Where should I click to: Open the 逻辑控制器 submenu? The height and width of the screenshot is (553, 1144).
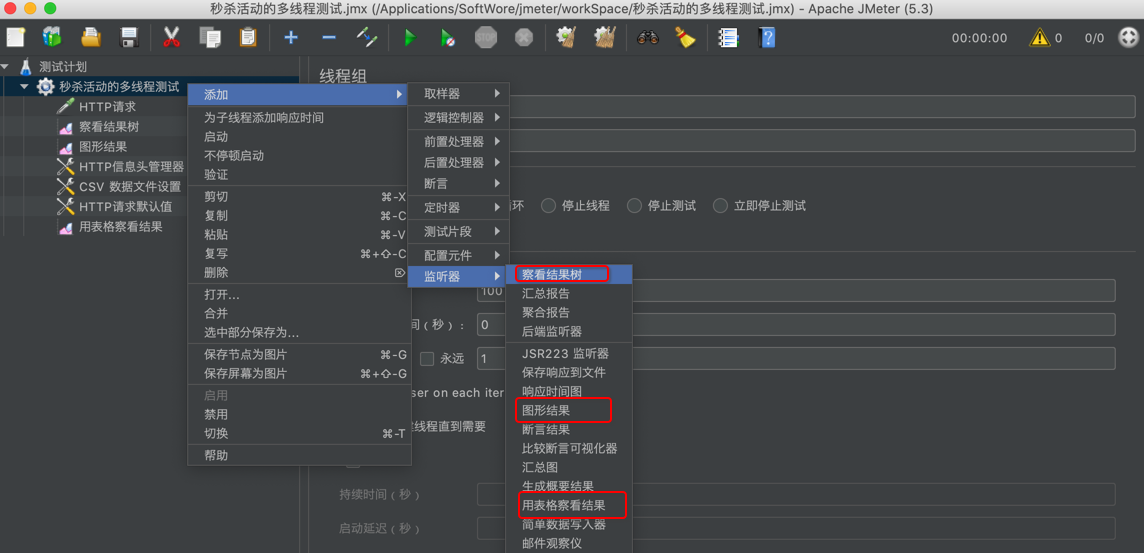point(458,117)
